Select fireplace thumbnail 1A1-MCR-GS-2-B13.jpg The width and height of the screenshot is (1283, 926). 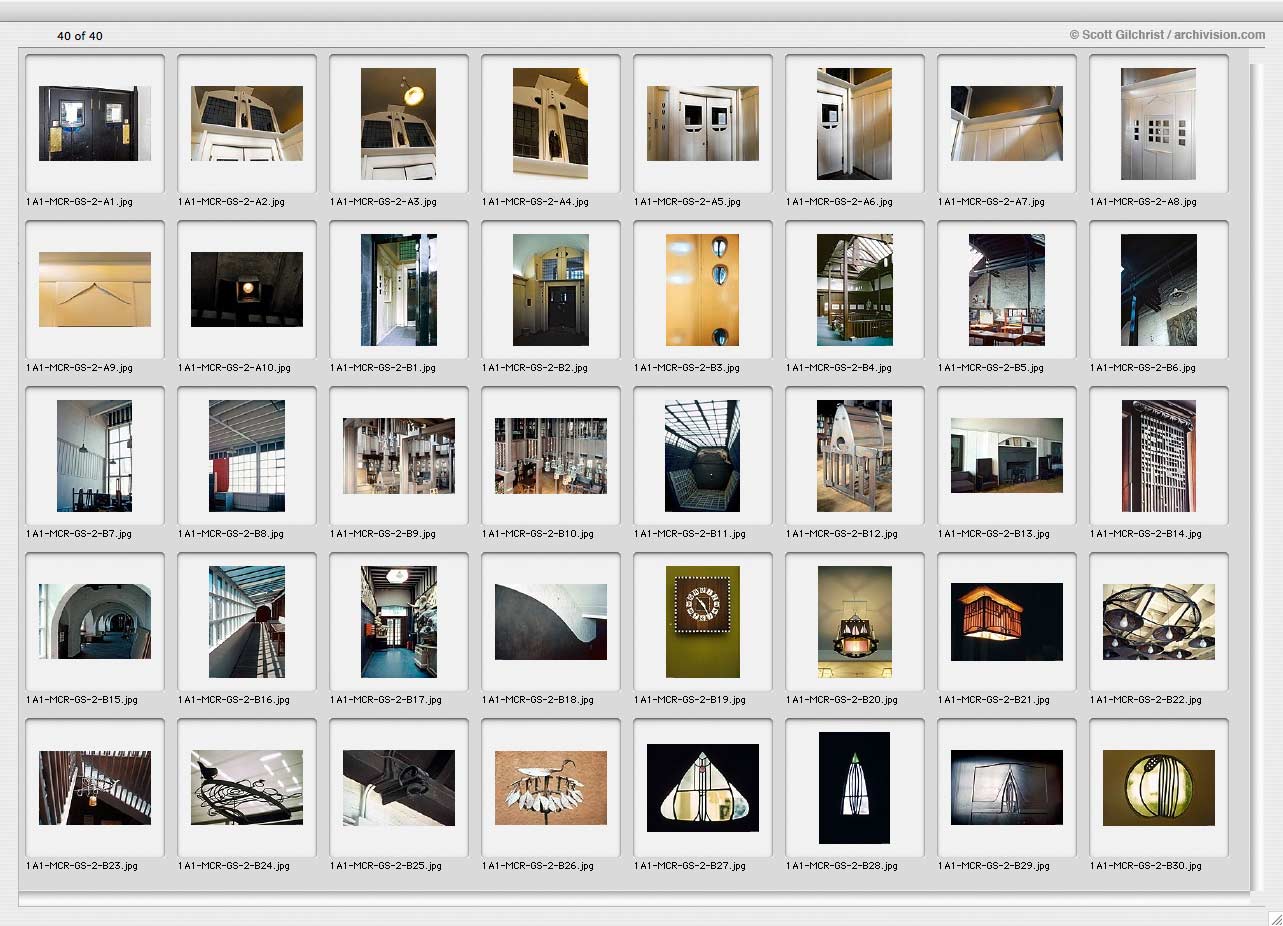tap(1007, 456)
